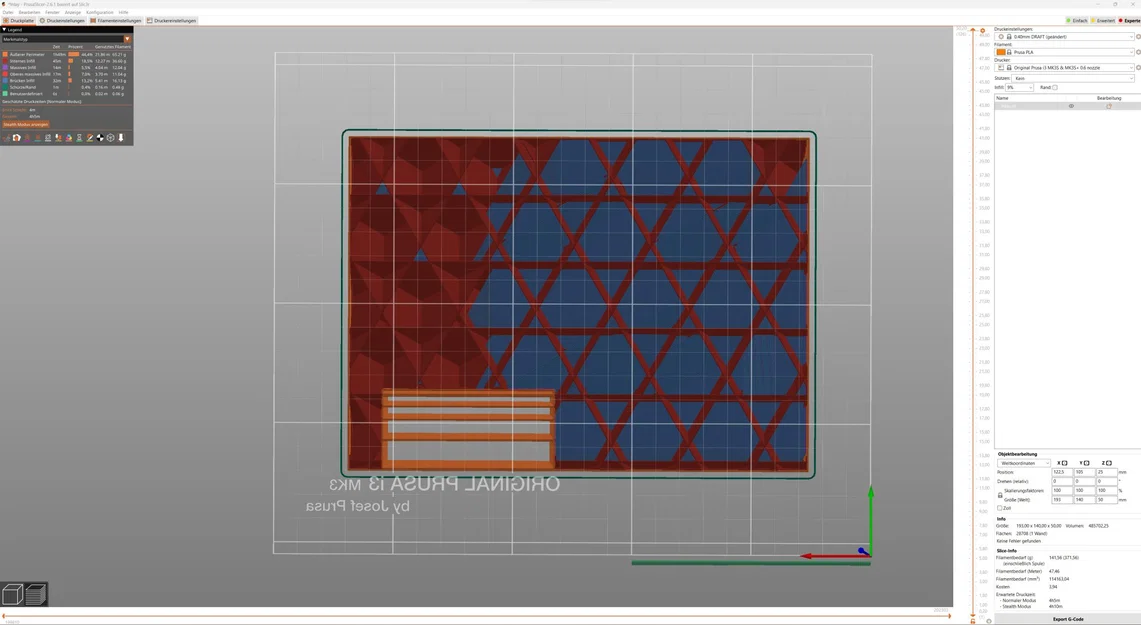The height and width of the screenshot is (625, 1141).
Task: Switch to layers preview icon
Action: (36, 594)
